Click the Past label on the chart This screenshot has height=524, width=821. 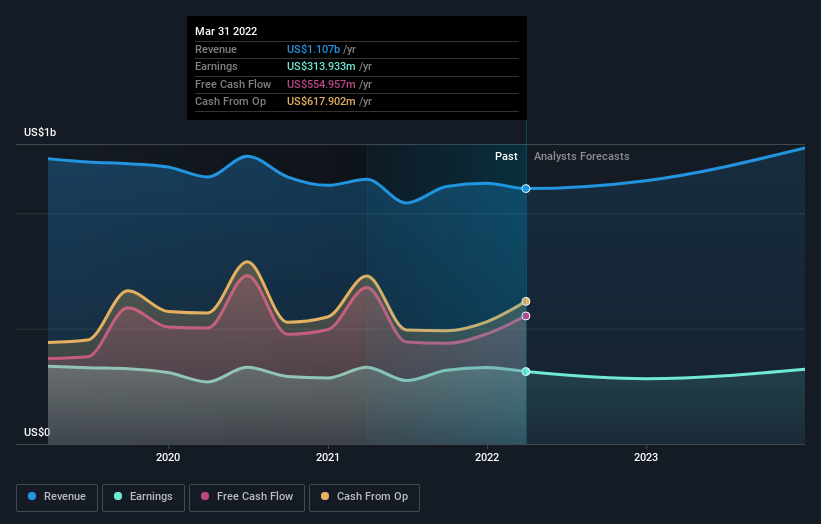(506, 157)
